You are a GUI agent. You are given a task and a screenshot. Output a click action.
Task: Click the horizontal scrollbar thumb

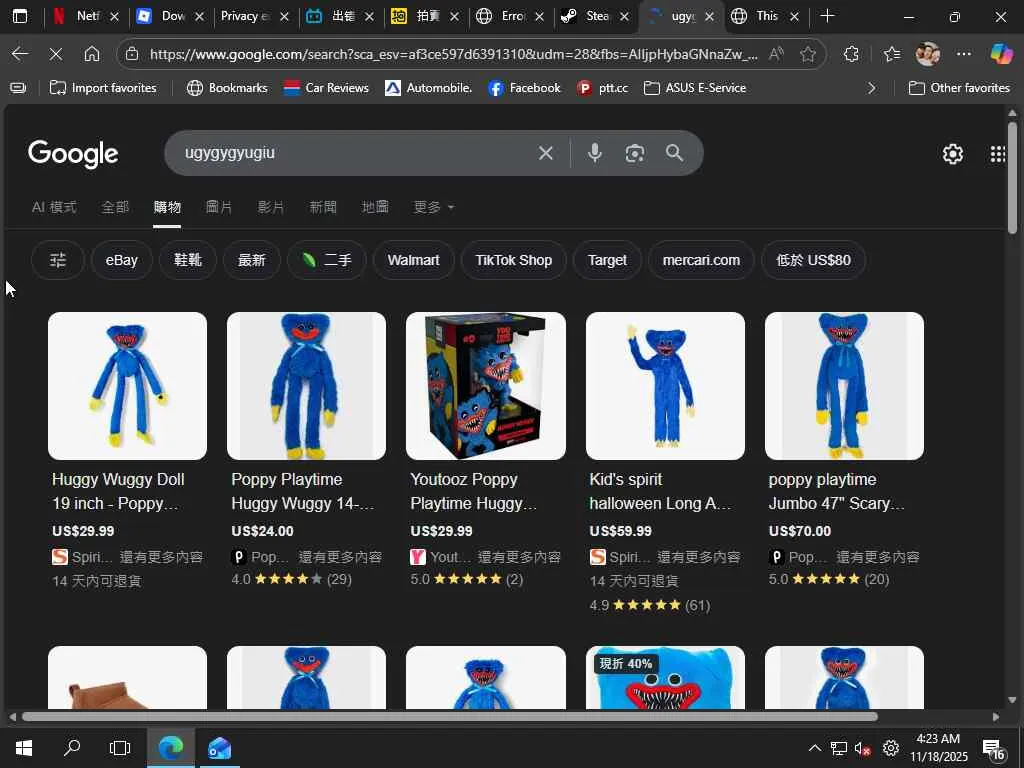[450, 716]
